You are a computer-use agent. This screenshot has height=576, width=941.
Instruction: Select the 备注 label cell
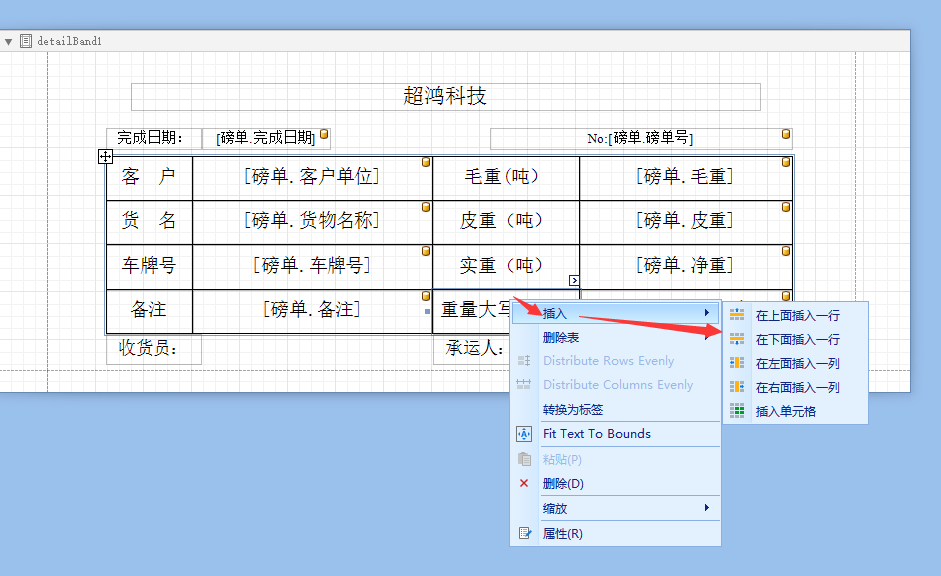[x=149, y=311]
